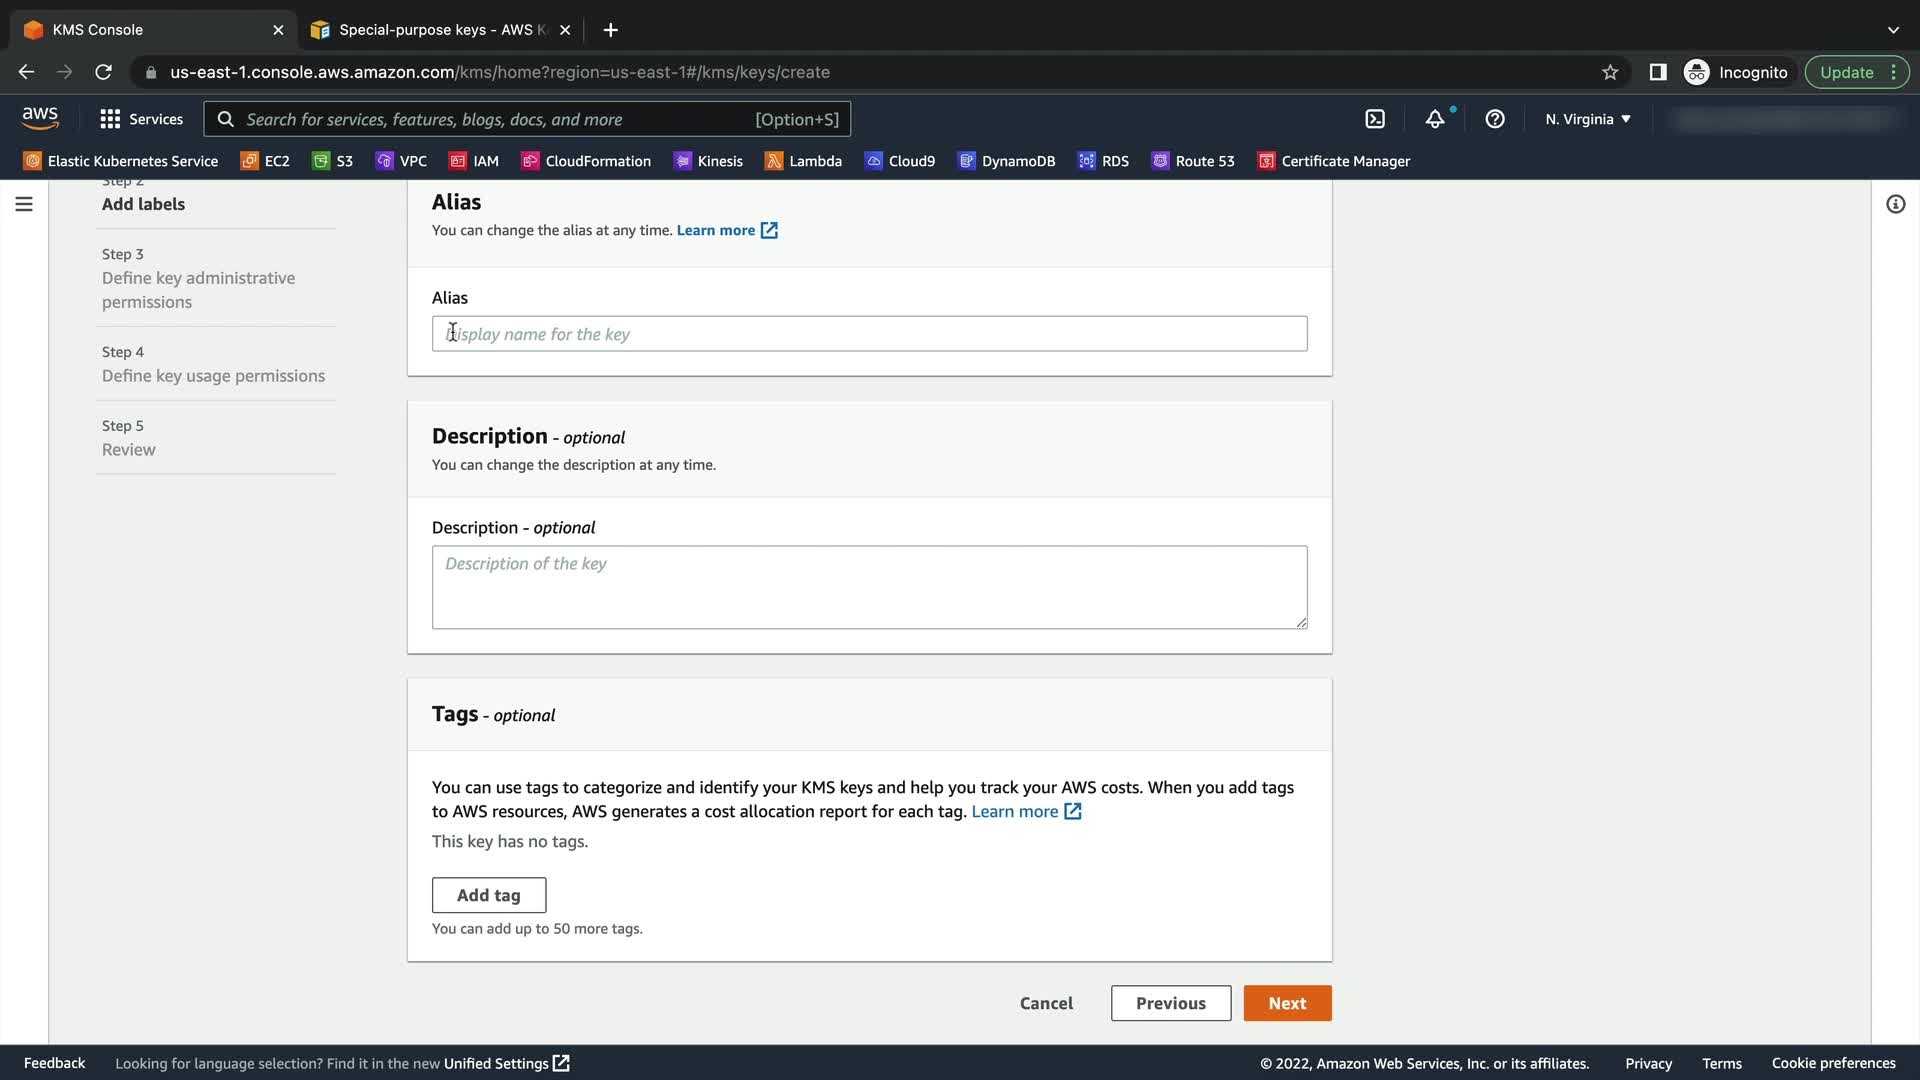Toggle the hamburger side navigation menu
This screenshot has height=1080, width=1920.
[24, 204]
